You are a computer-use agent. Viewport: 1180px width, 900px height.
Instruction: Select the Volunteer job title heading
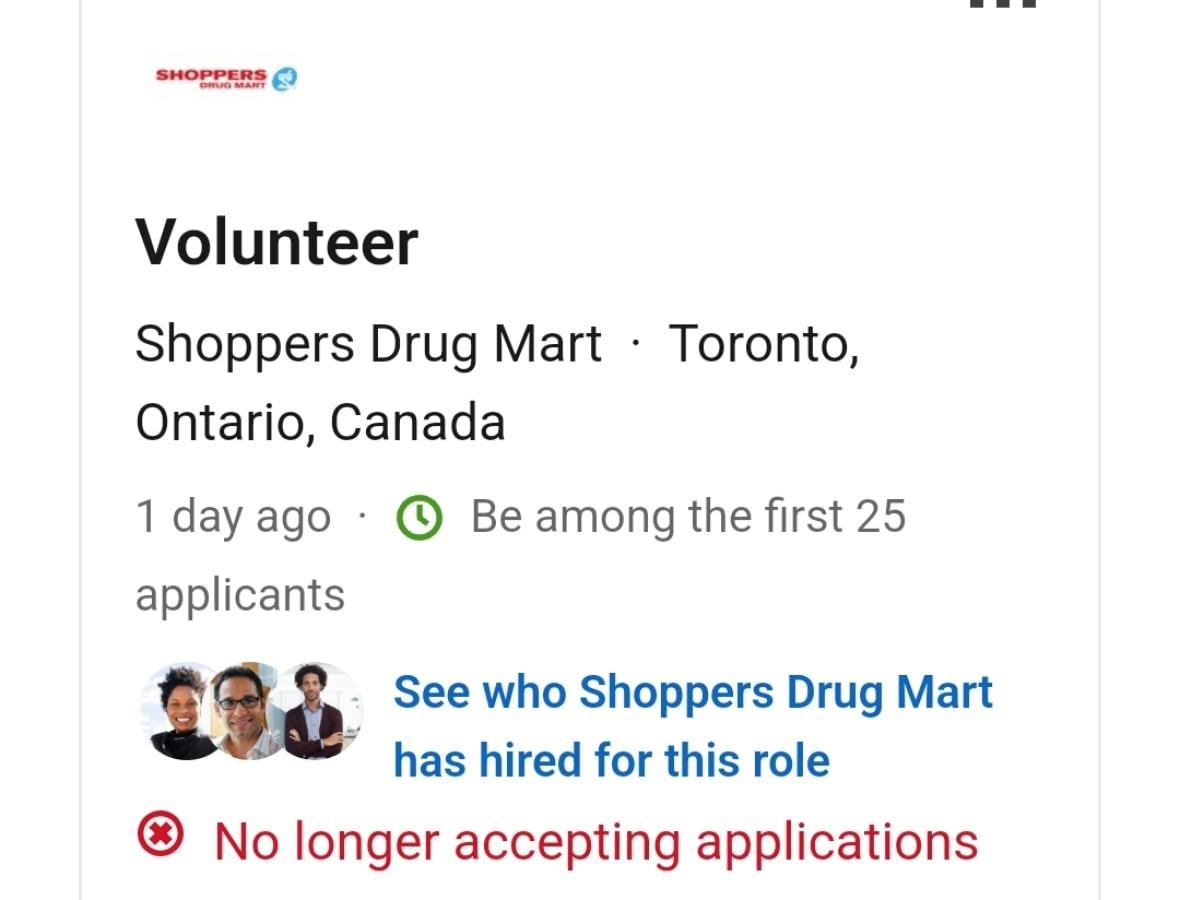click(x=278, y=240)
